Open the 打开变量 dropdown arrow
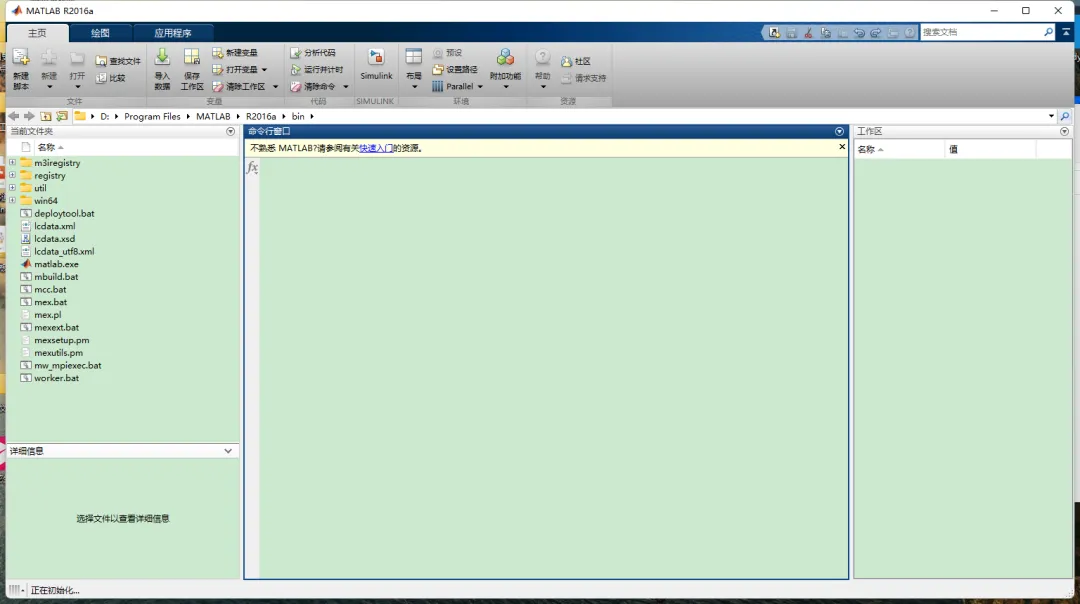This screenshot has width=1080, height=604. tap(264, 70)
